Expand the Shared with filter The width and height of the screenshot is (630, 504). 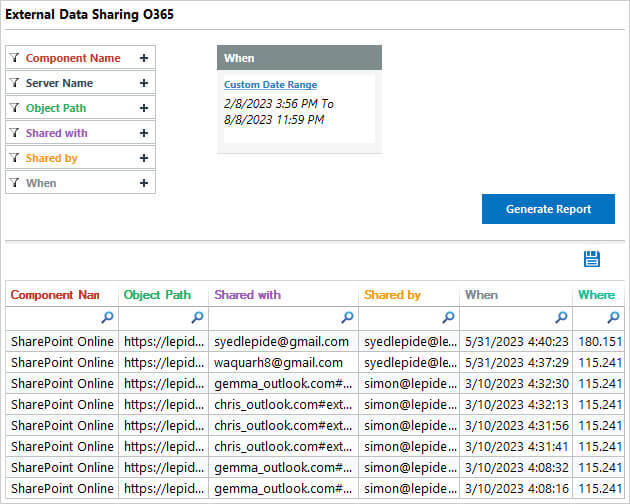pyautogui.click(x=144, y=133)
